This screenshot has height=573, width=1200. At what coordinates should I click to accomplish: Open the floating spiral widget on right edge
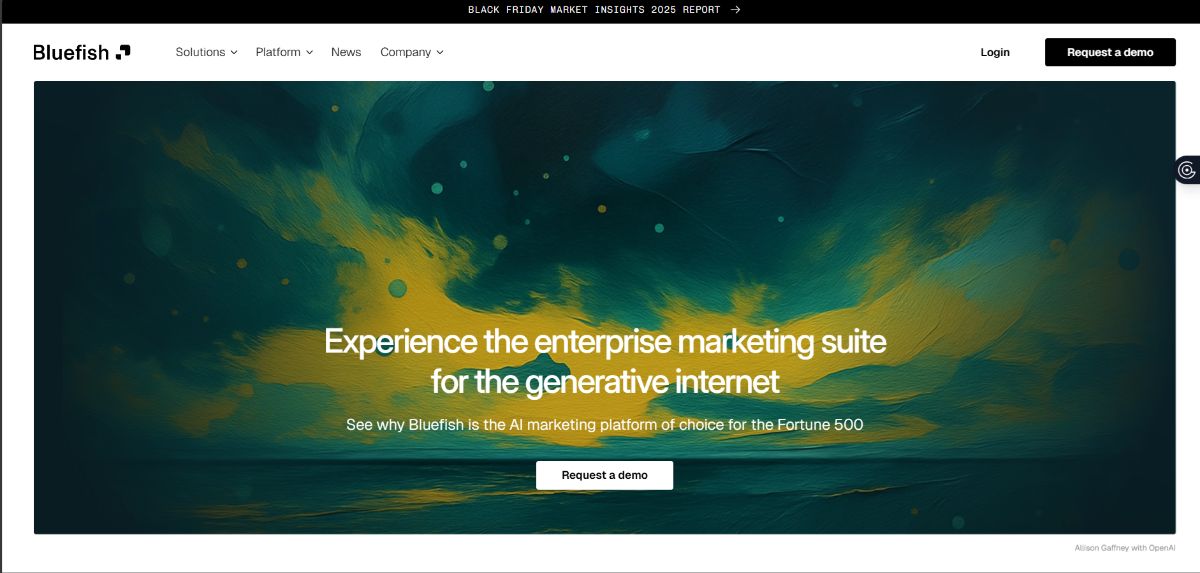tap(1187, 170)
